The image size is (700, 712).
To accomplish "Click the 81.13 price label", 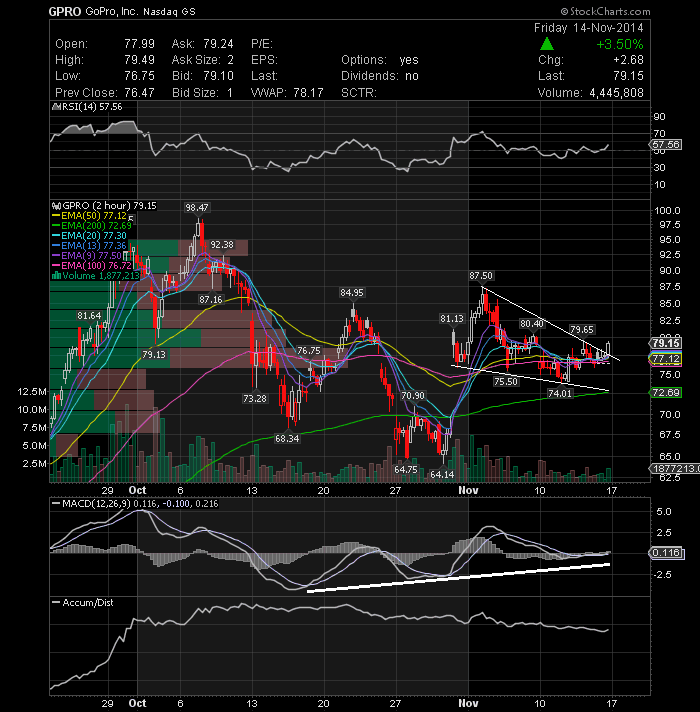I will point(452,319).
